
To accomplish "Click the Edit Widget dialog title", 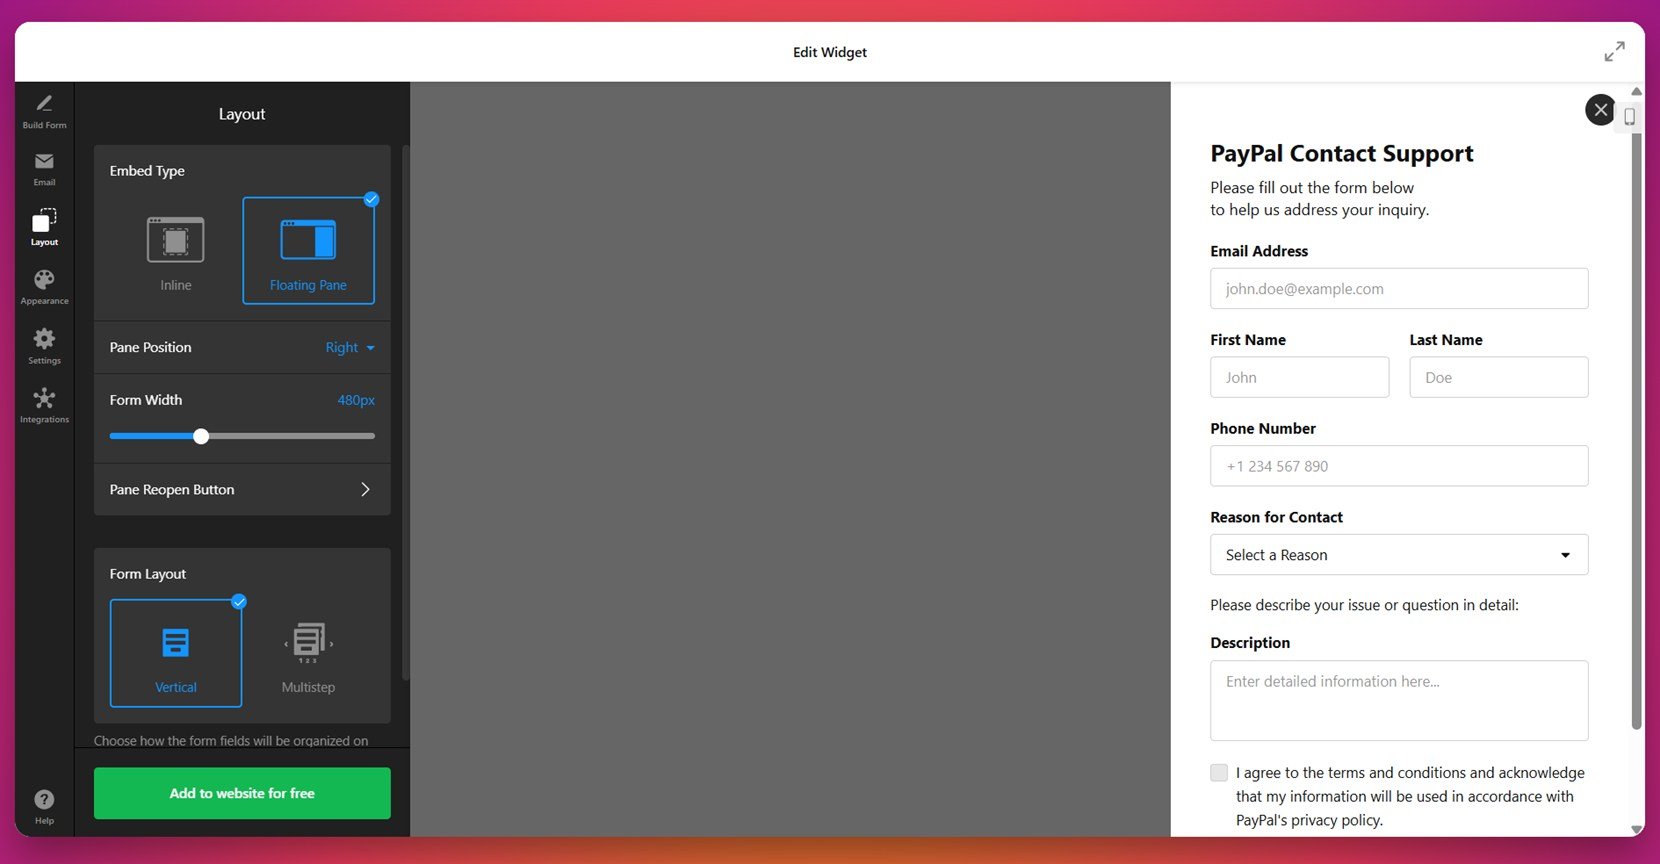I will click(x=830, y=52).
